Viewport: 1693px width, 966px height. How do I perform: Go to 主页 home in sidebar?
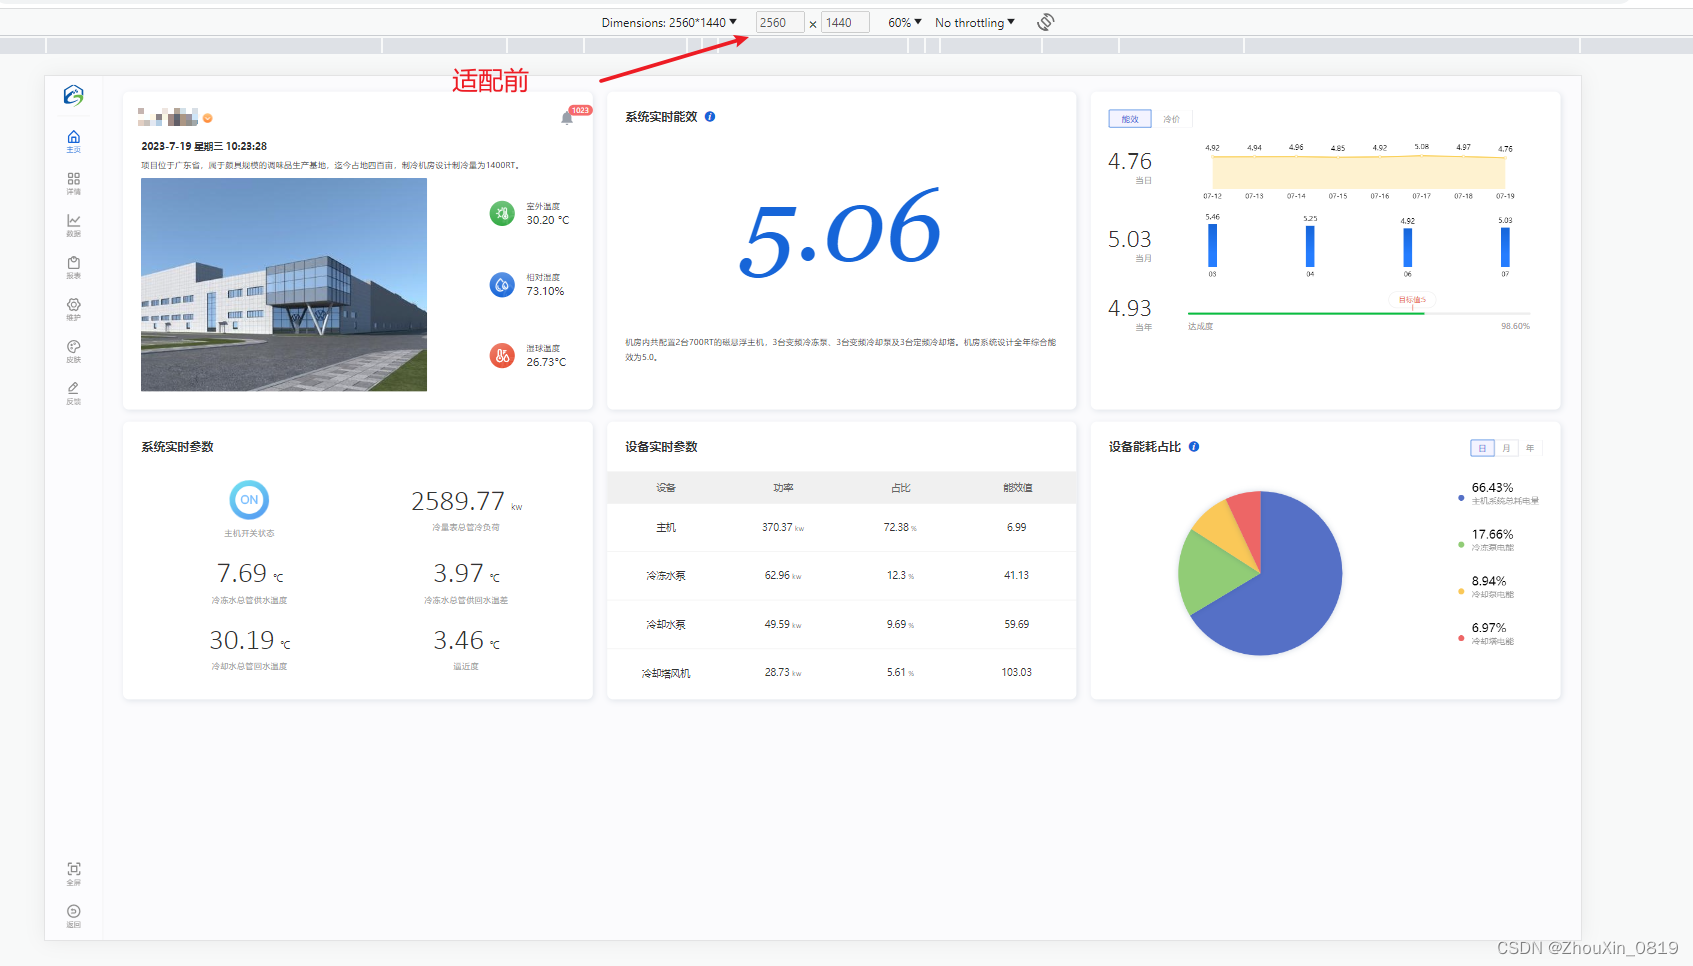(x=73, y=141)
